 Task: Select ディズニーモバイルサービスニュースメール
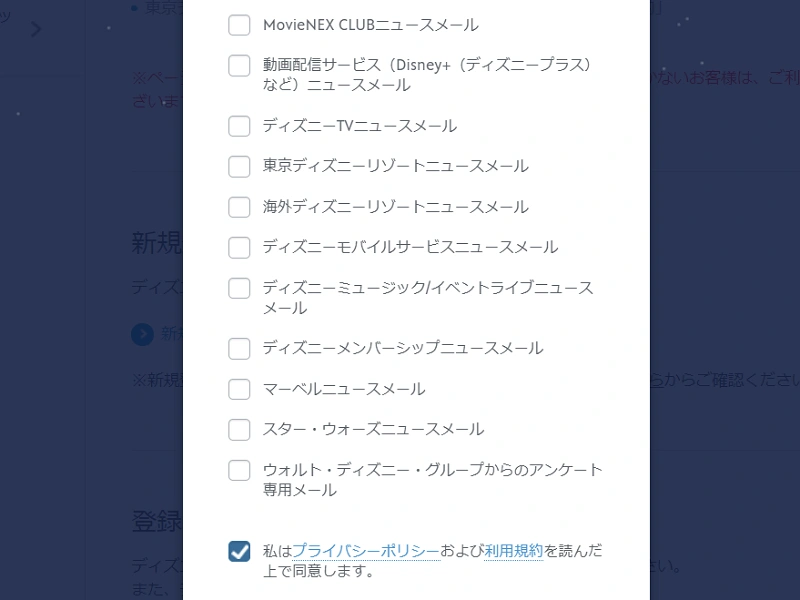click(x=239, y=247)
